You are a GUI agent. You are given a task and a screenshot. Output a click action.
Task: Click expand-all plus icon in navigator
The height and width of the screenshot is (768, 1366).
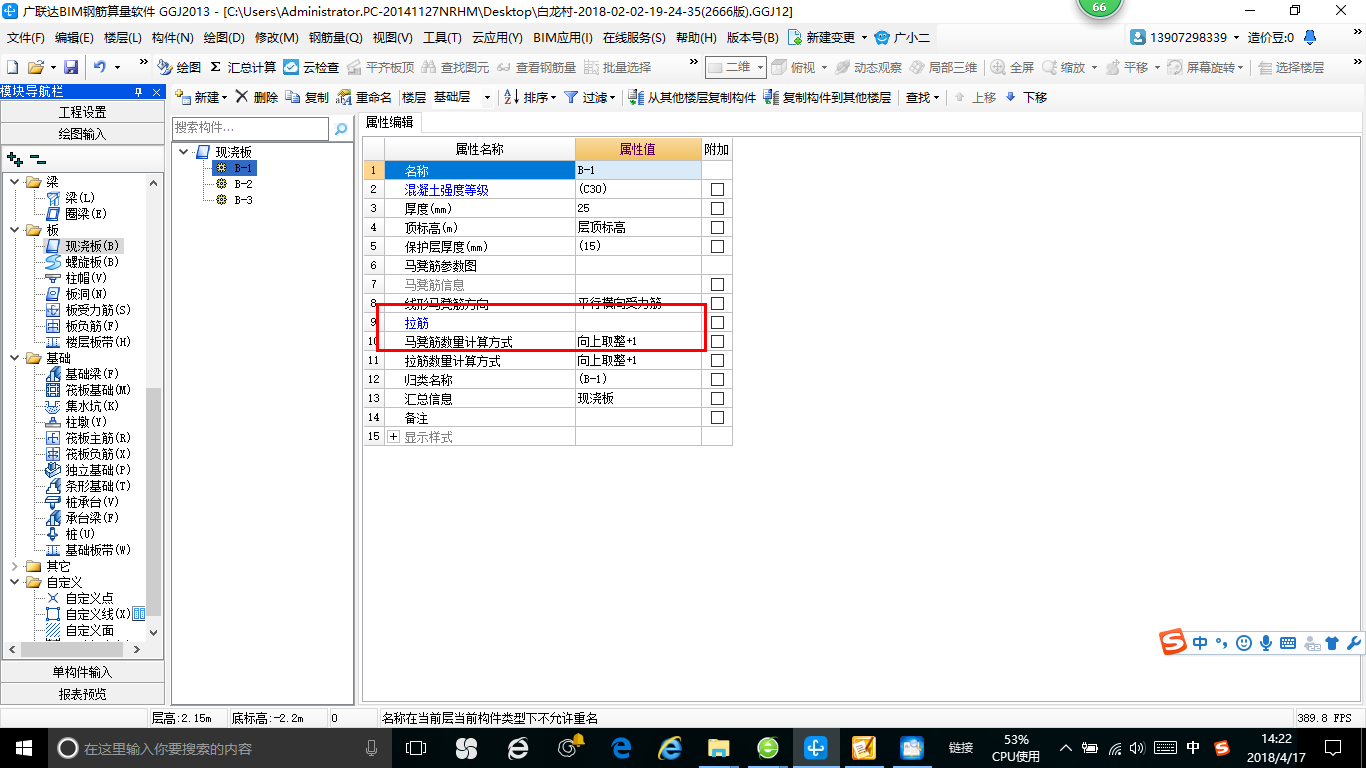(15, 159)
